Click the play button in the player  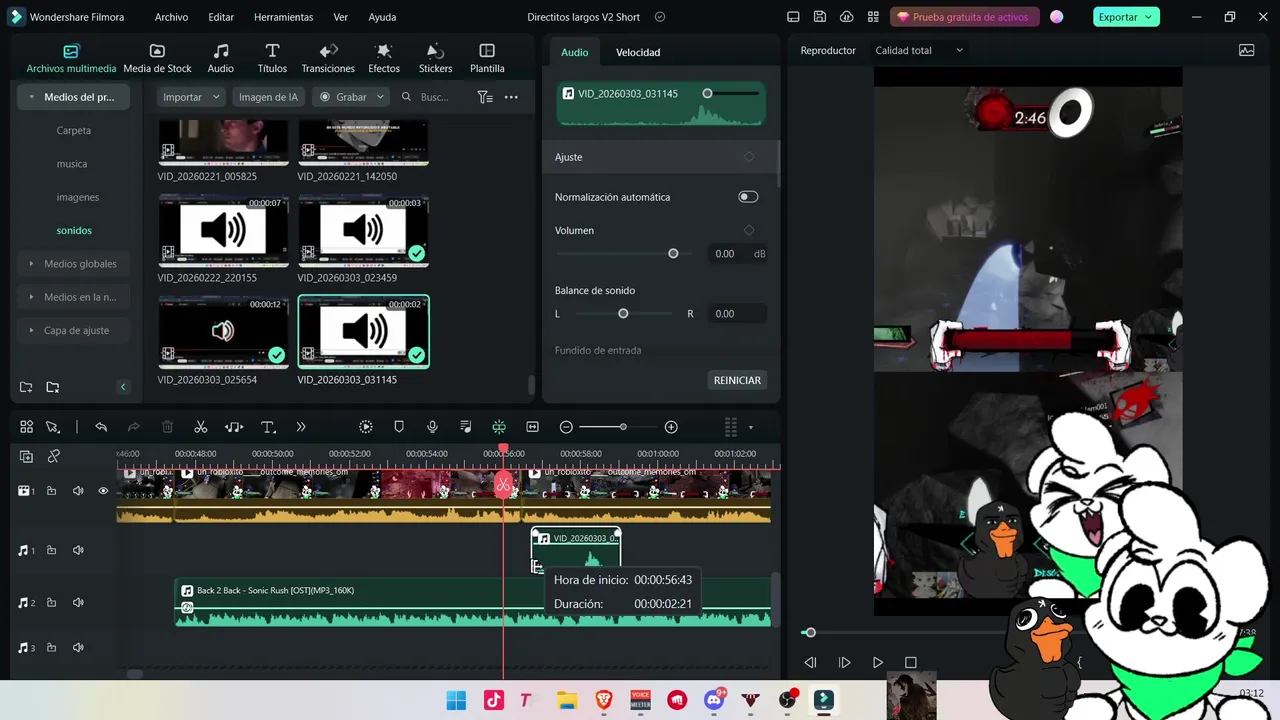(x=877, y=662)
